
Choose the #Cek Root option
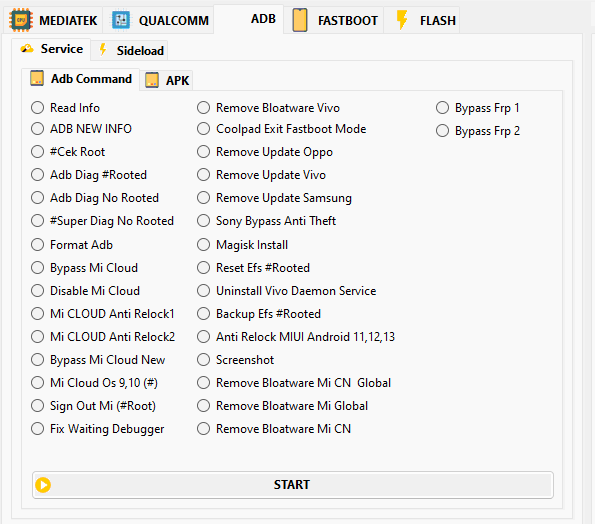(68, 152)
